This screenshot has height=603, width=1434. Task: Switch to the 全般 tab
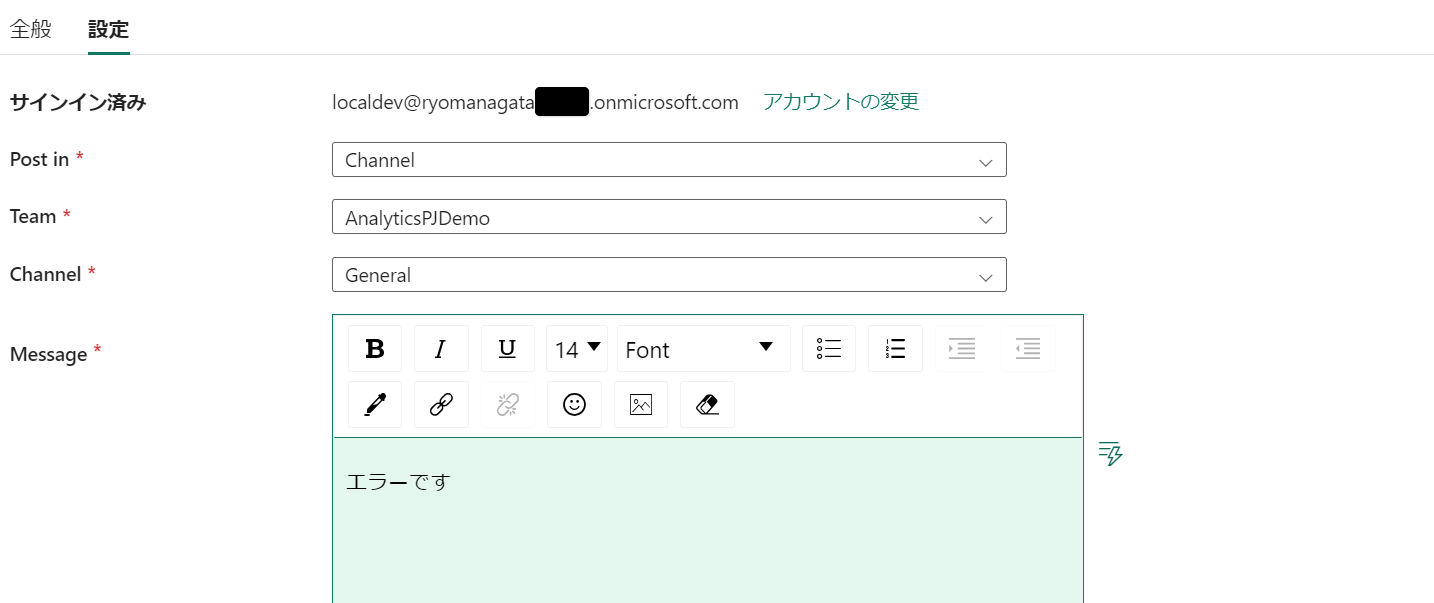click(x=31, y=28)
